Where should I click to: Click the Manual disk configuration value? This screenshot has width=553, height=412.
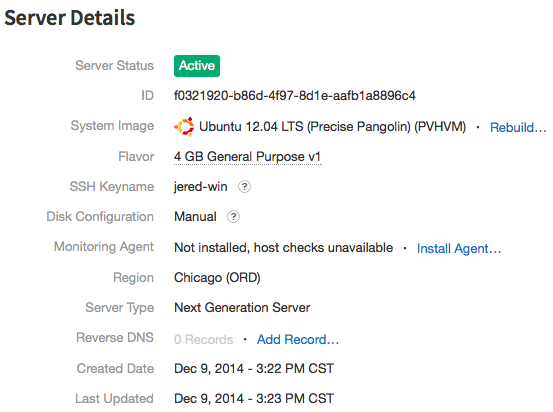point(195,217)
